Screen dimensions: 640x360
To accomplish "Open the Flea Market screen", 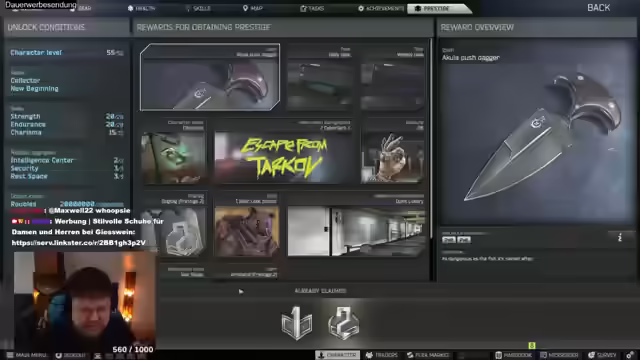I will pos(428,355).
